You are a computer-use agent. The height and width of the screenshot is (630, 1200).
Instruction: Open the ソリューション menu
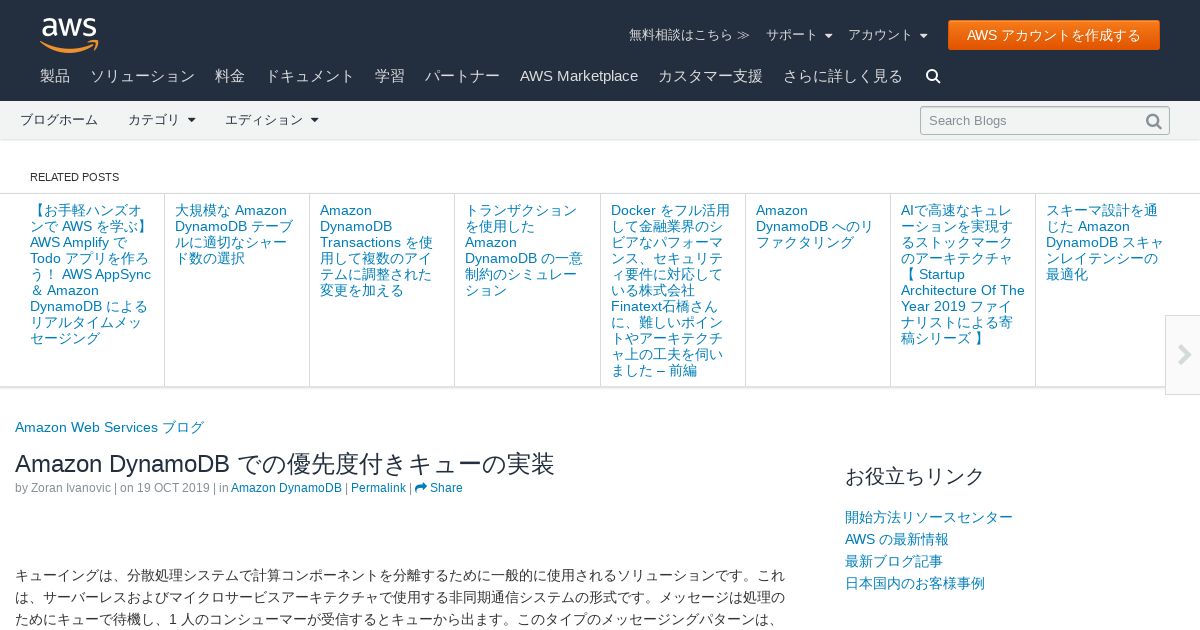pos(142,76)
